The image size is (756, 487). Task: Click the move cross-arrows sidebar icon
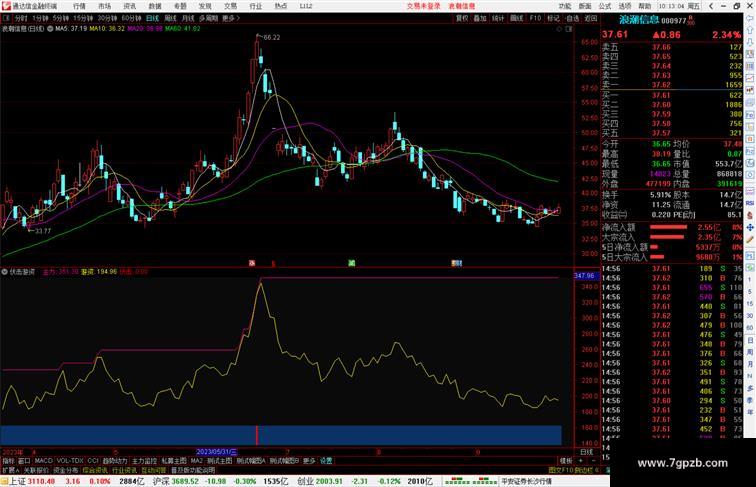(x=750, y=227)
